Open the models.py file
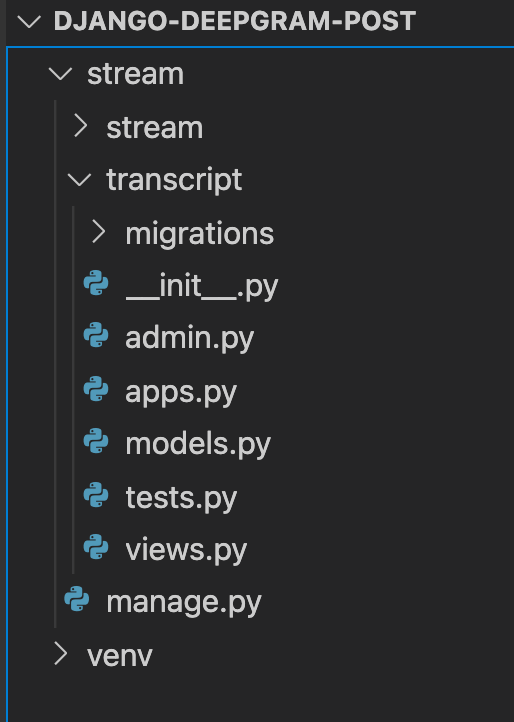Screen dimensions: 514x722 tap(198, 445)
